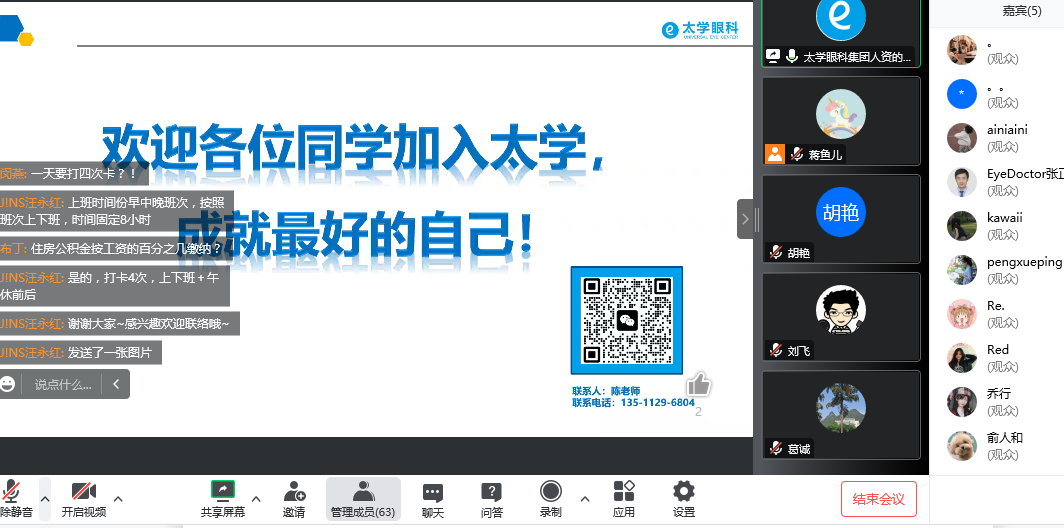The width and height of the screenshot is (1064, 528).
Task: Open the 应用 apps icon
Action: tap(624, 498)
